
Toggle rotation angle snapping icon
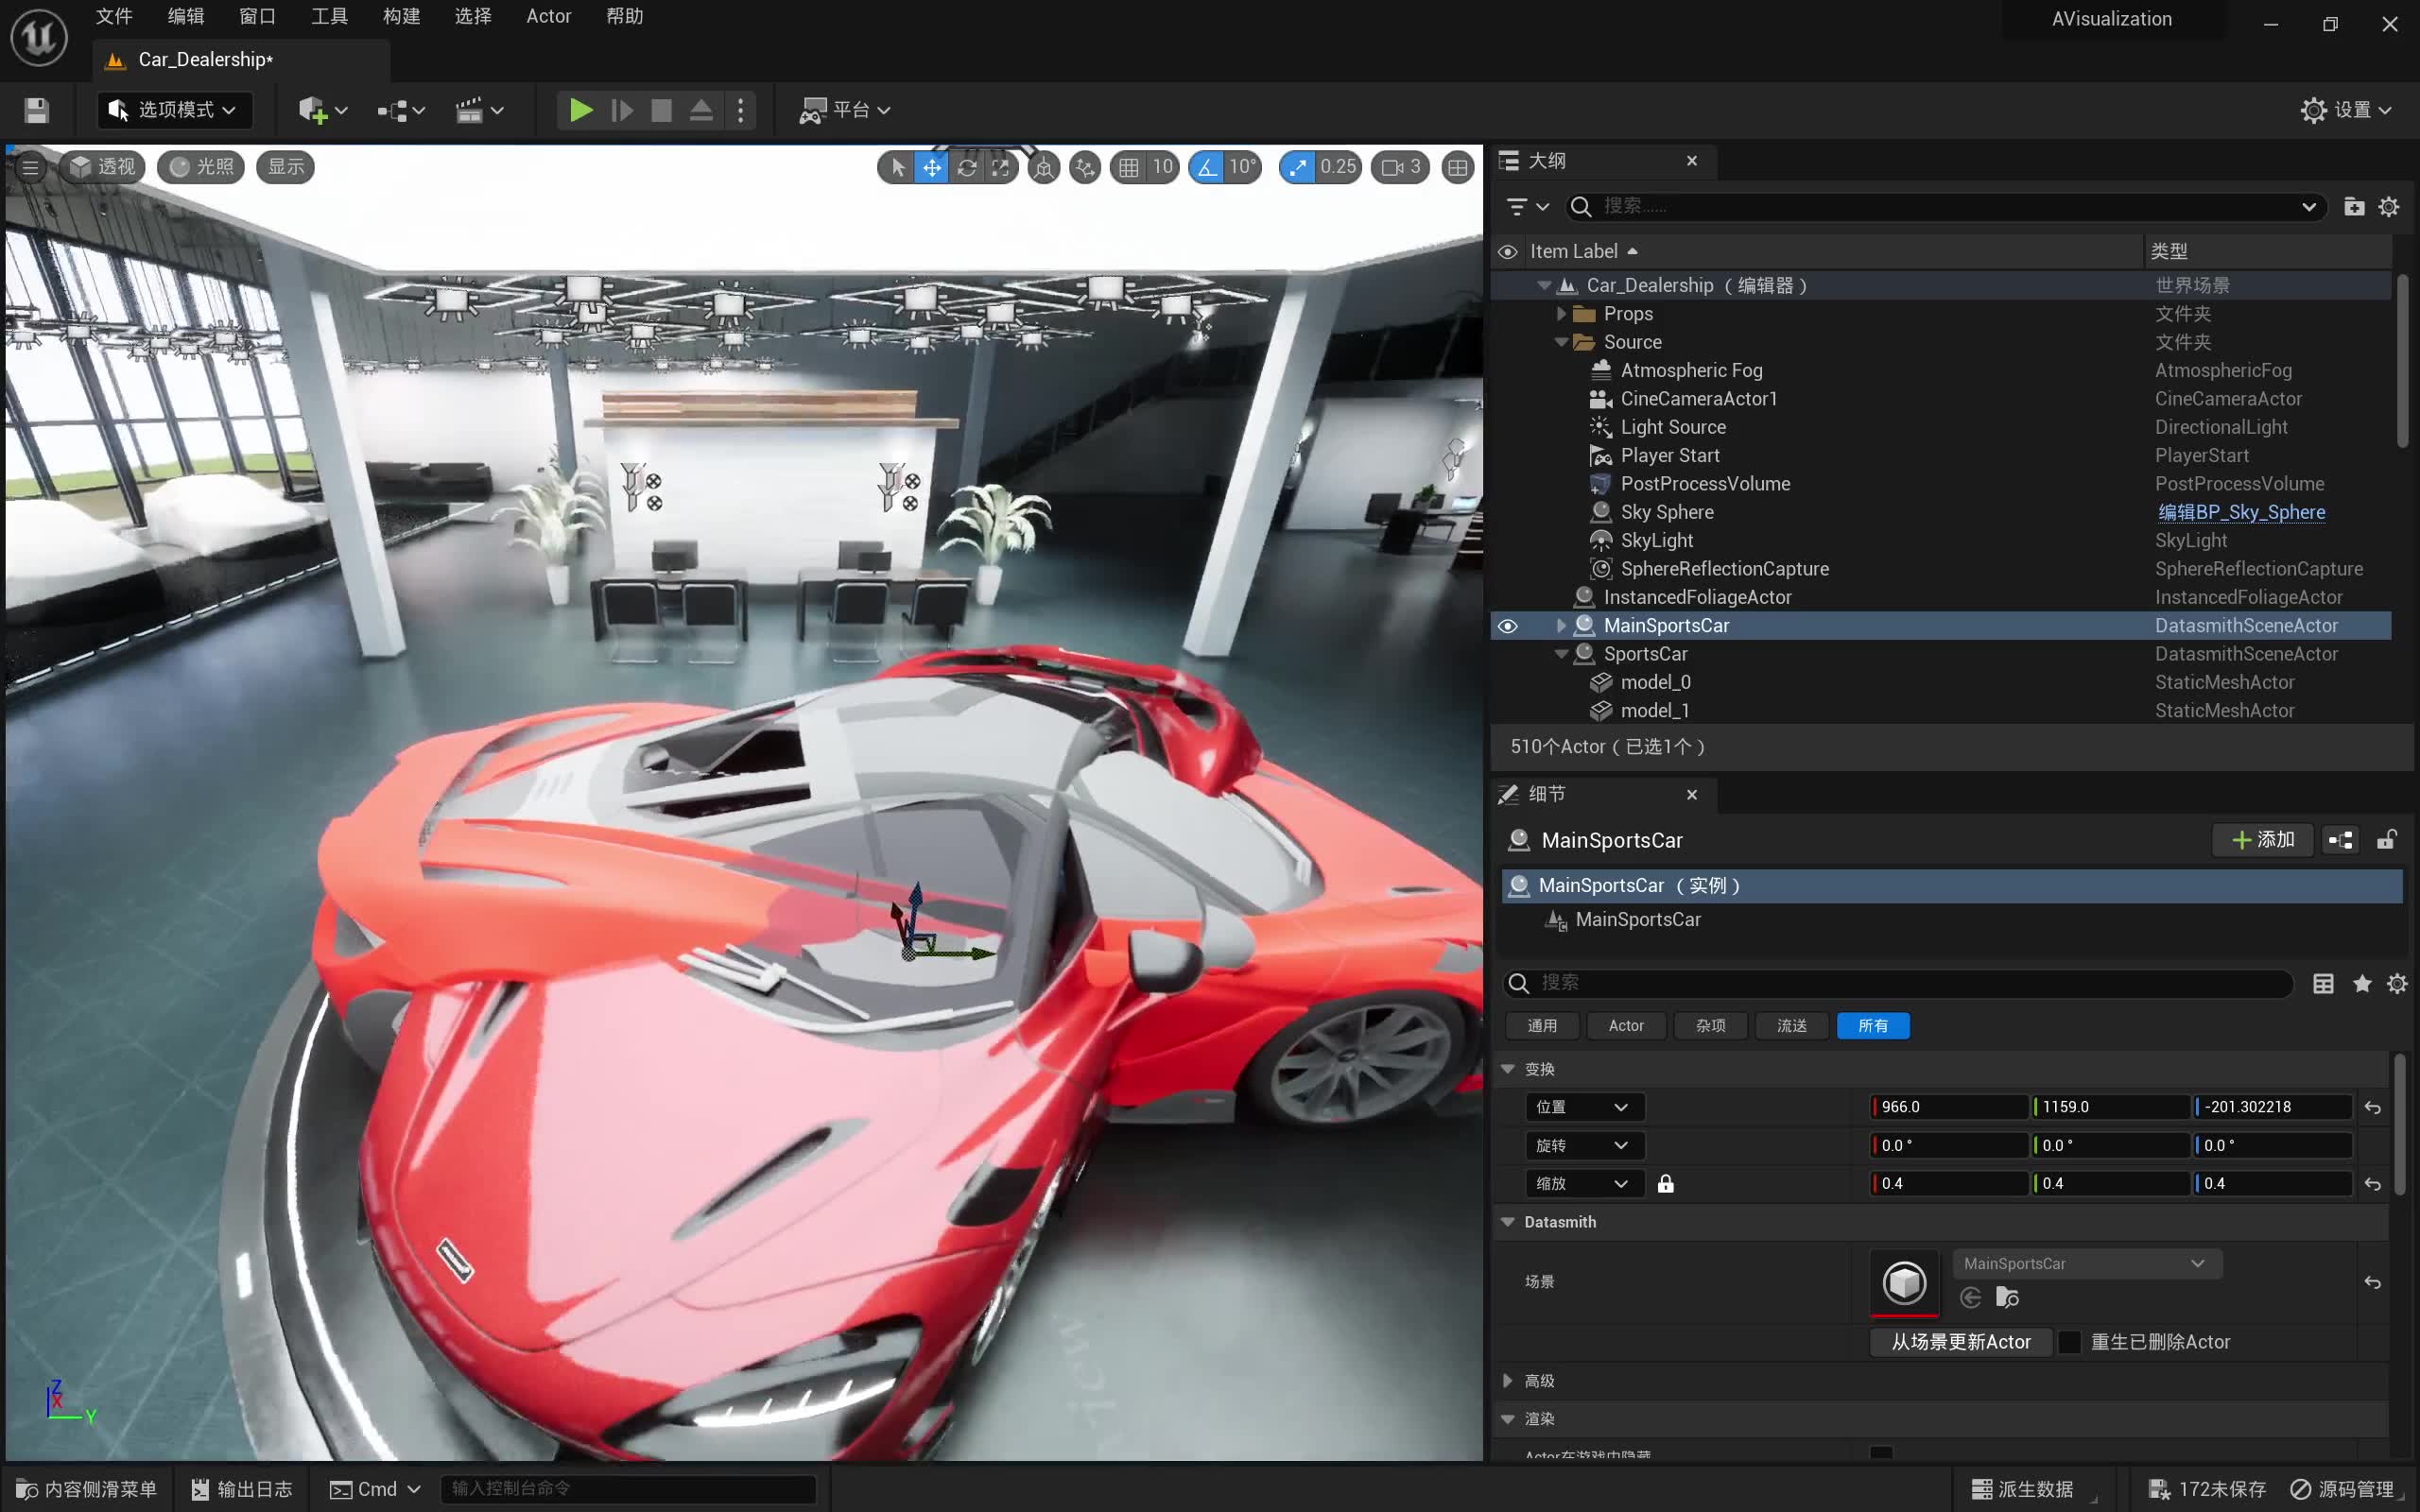pyautogui.click(x=1208, y=167)
